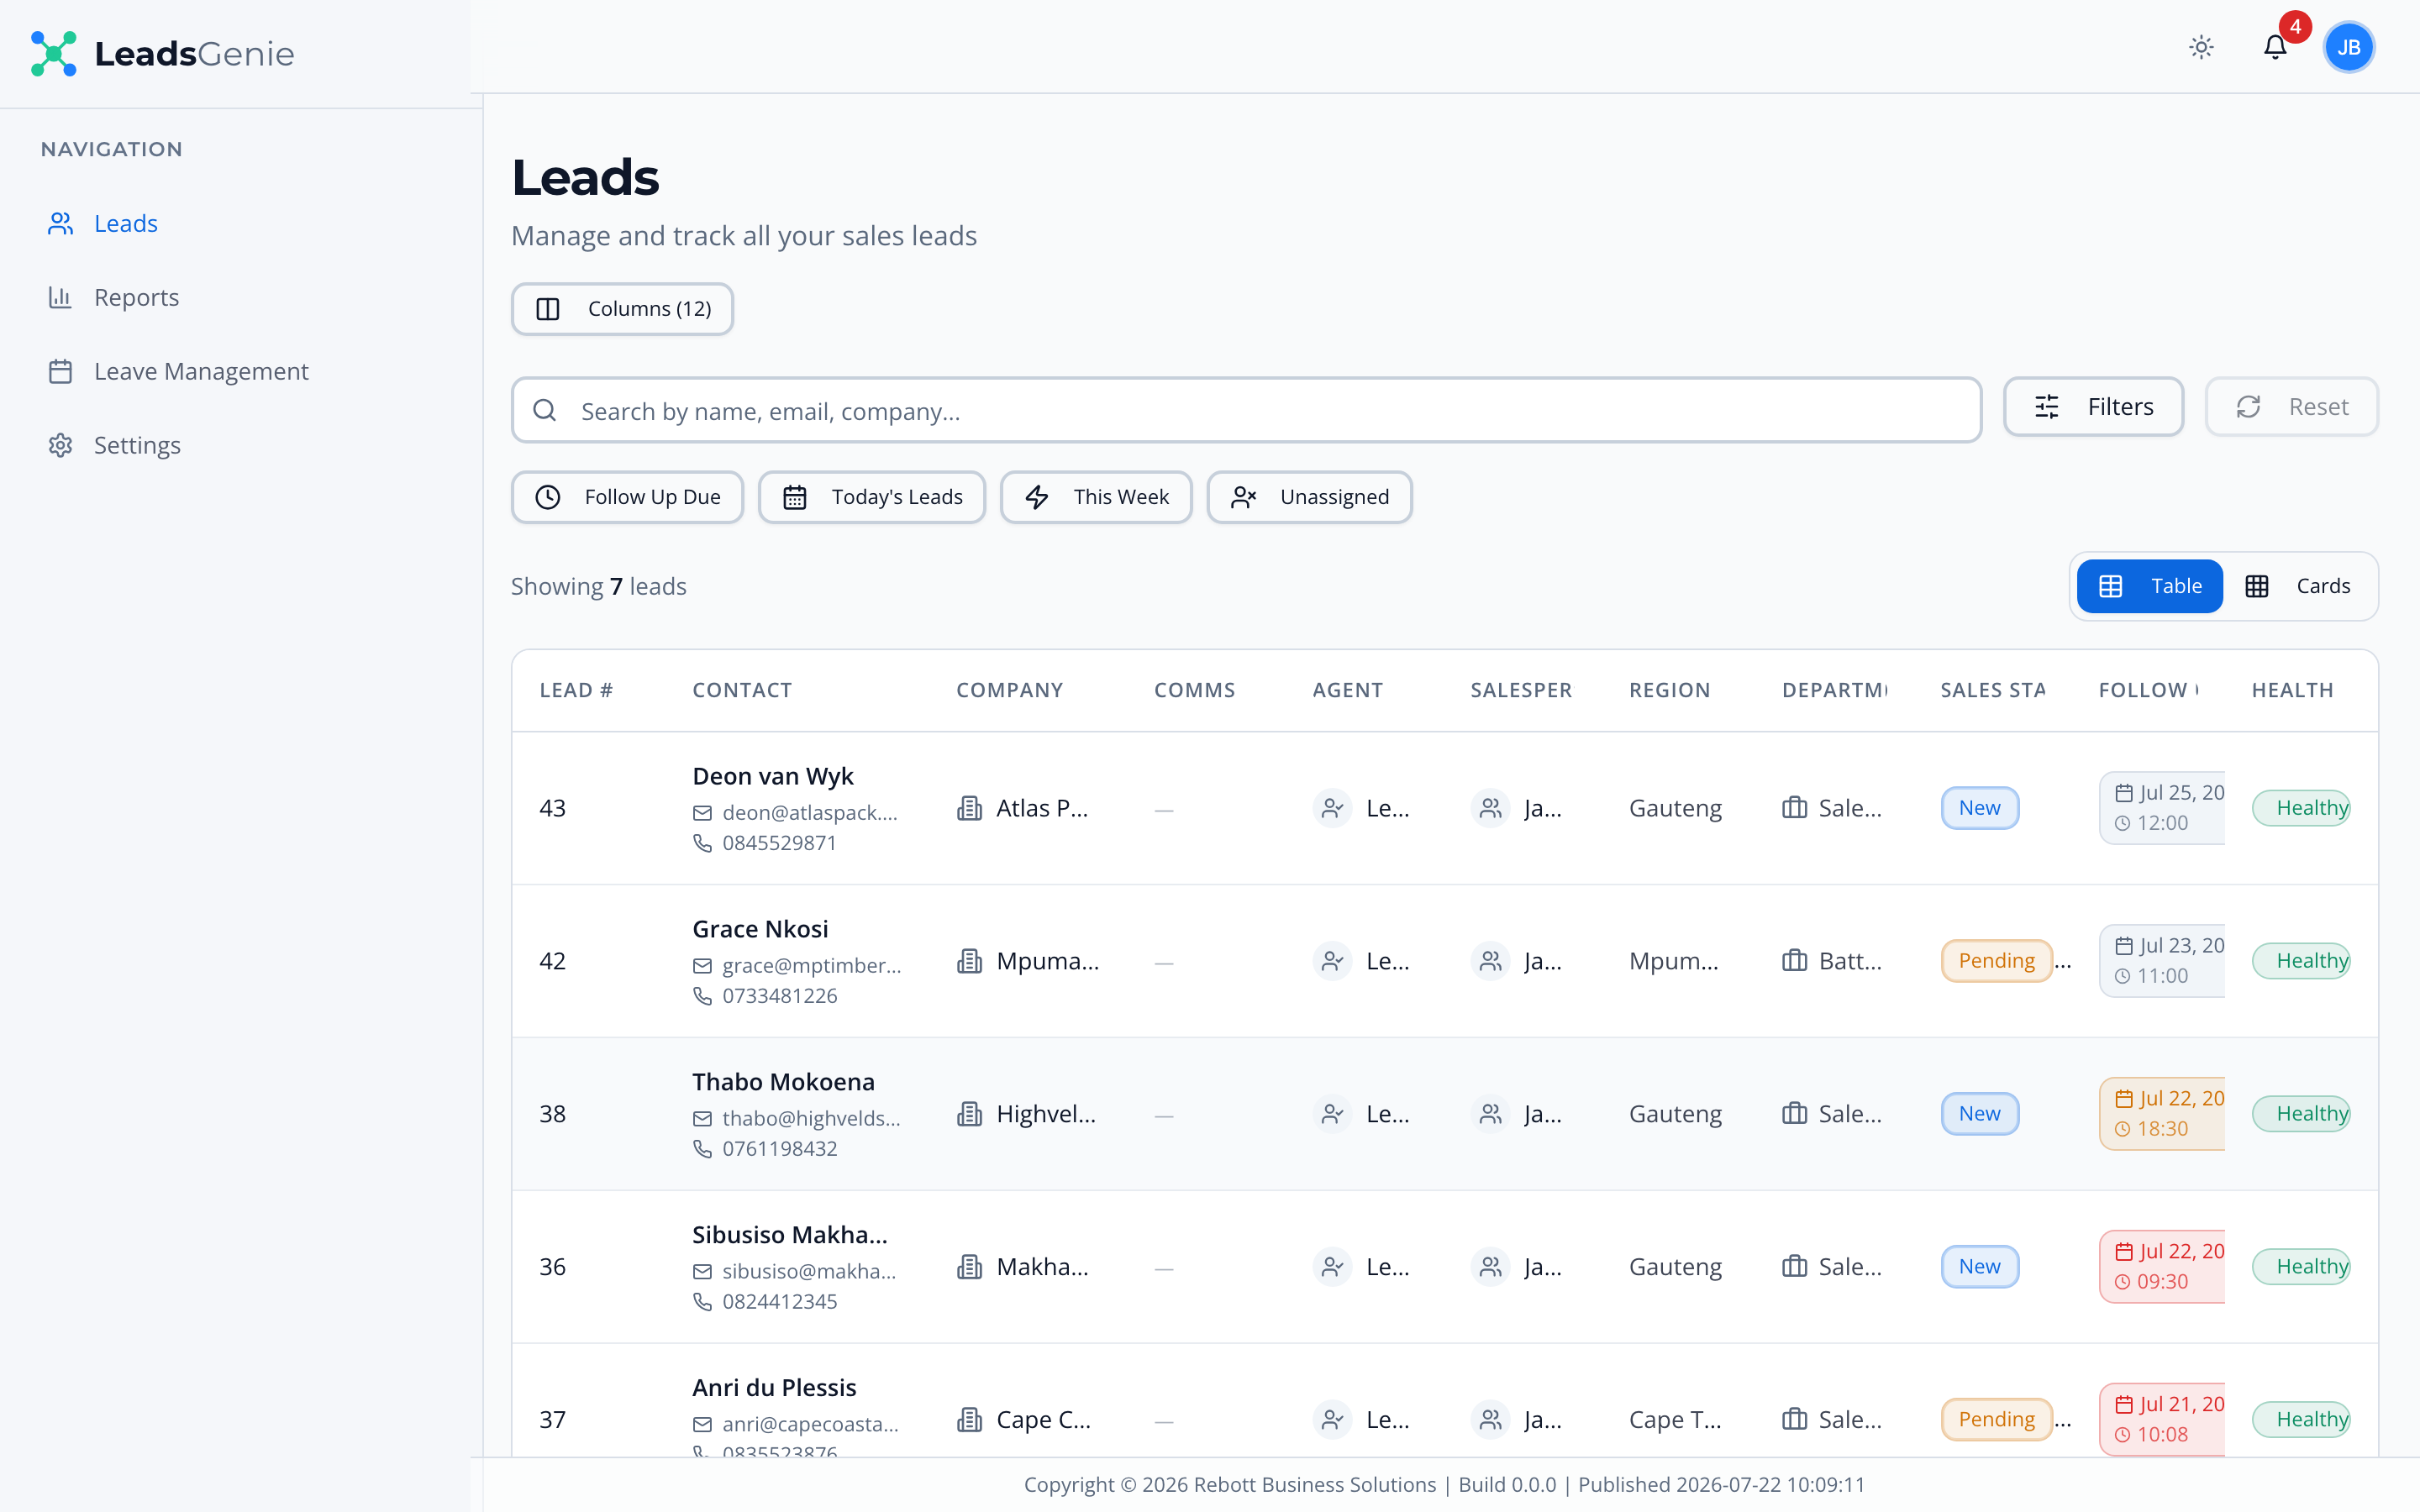Click the email icon for deon@atlaspack
The width and height of the screenshot is (2420, 1512).
pos(702,813)
